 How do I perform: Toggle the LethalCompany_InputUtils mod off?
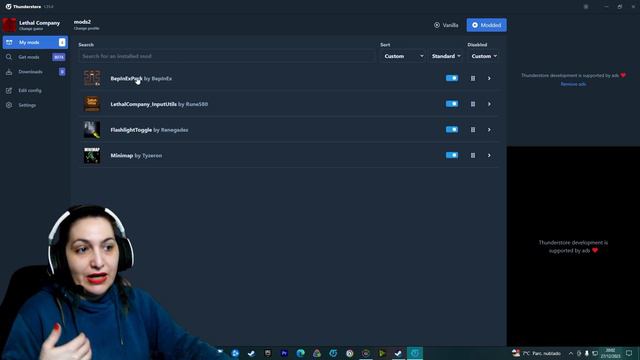click(x=452, y=104)
